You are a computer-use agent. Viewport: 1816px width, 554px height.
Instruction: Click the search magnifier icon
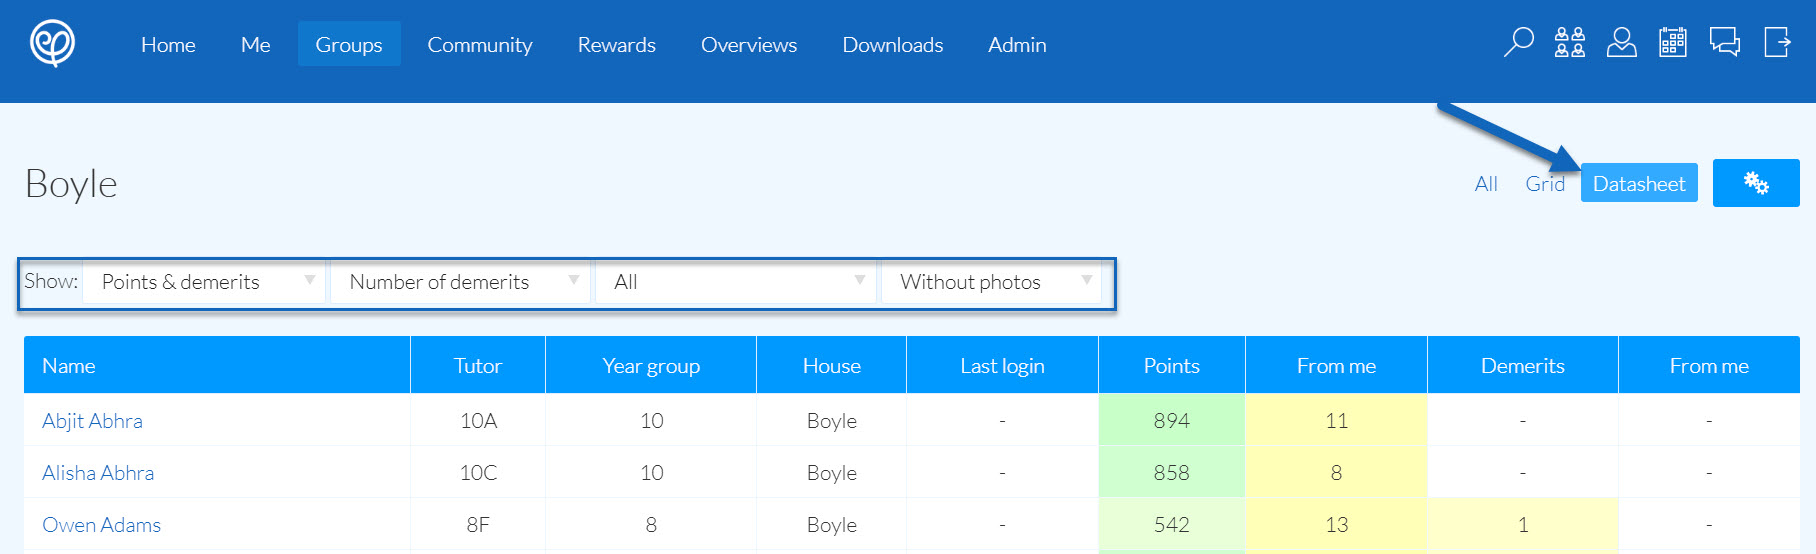tap(1518, 42)
